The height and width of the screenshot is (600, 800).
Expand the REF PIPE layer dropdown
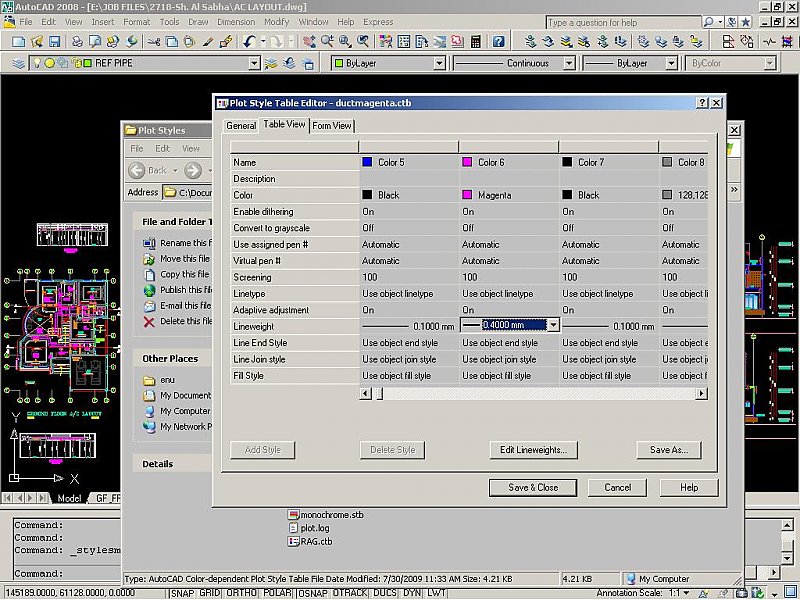coord(253,63)
